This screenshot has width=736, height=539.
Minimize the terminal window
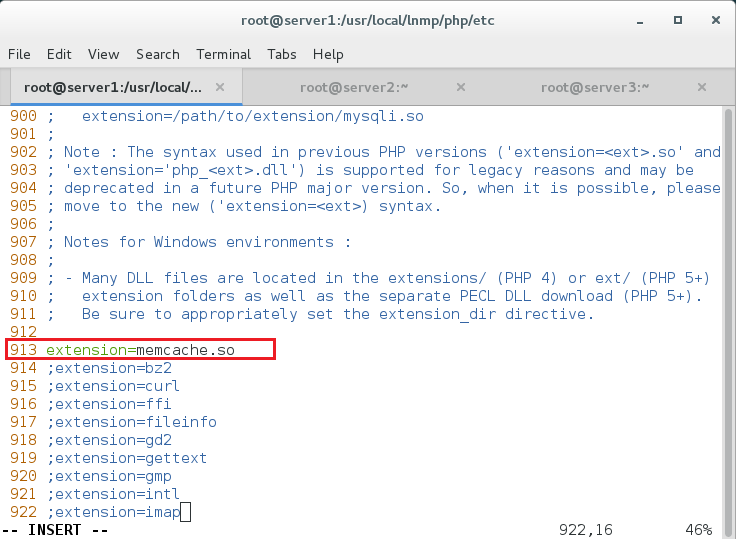point(640,21)
